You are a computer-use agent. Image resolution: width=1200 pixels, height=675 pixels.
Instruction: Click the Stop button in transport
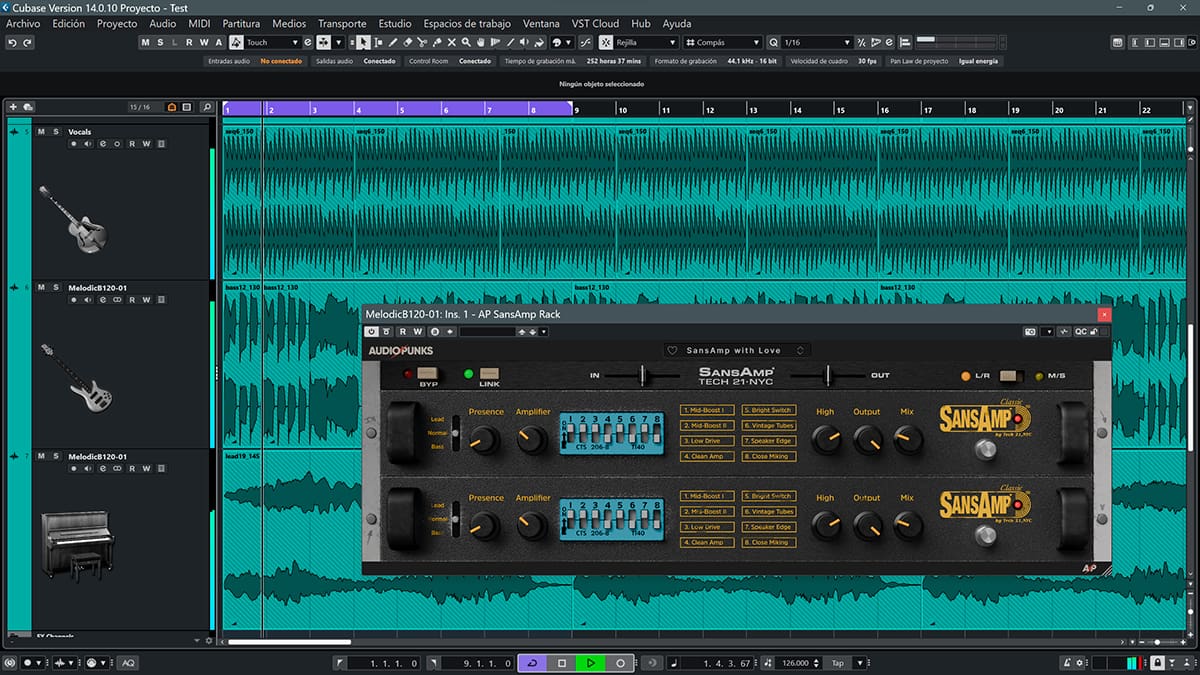(562, 662)
